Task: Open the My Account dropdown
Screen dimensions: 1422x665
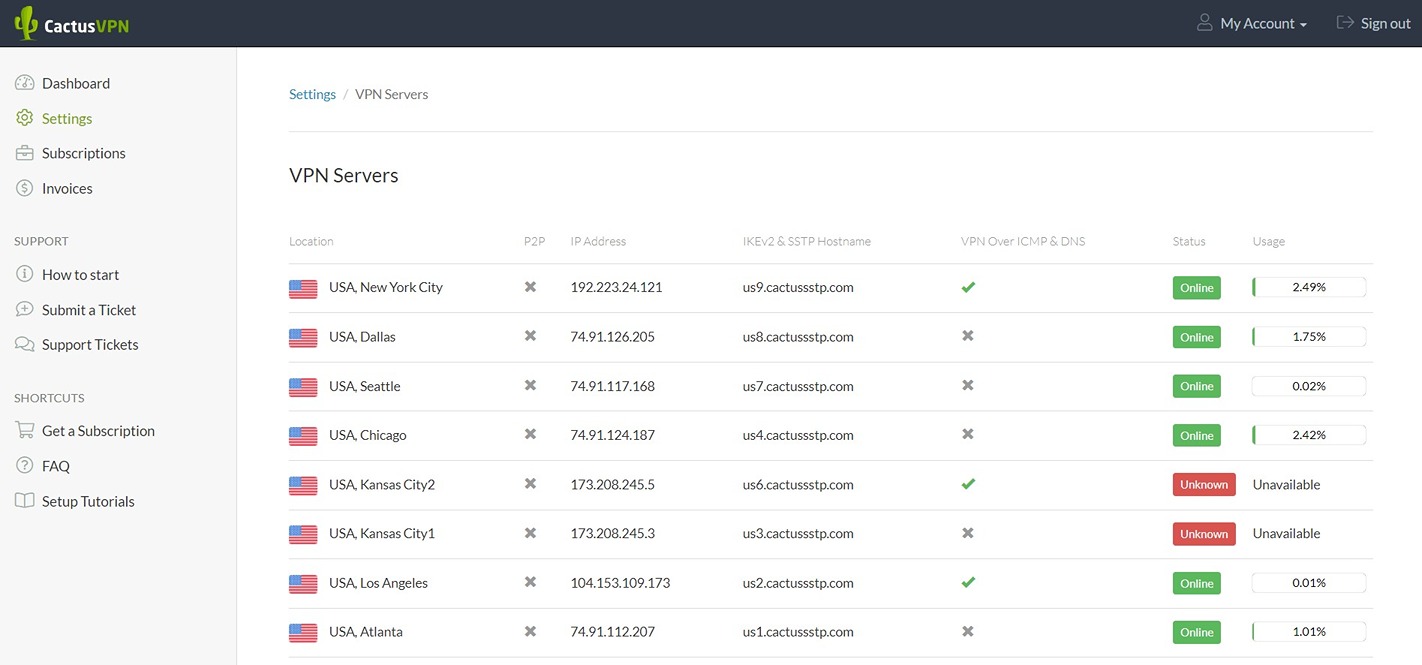Action: click(1252, 22)
